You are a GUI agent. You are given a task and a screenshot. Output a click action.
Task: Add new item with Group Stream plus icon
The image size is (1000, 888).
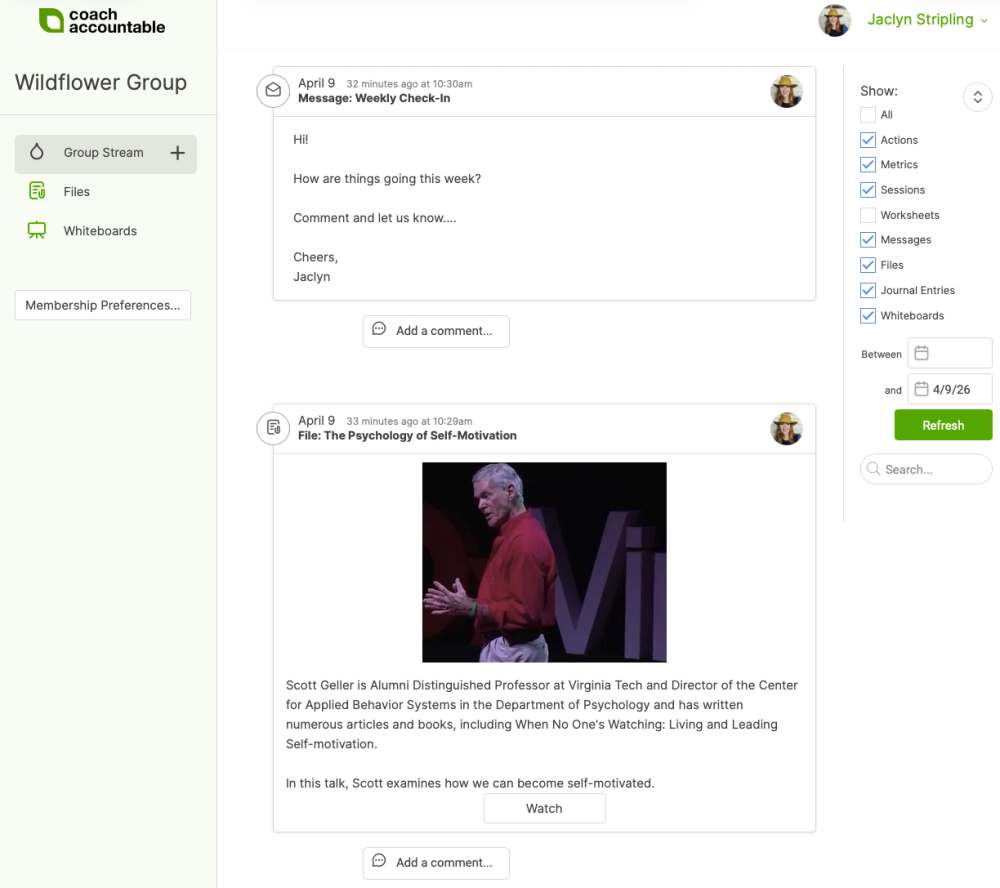tap(177, 152)
